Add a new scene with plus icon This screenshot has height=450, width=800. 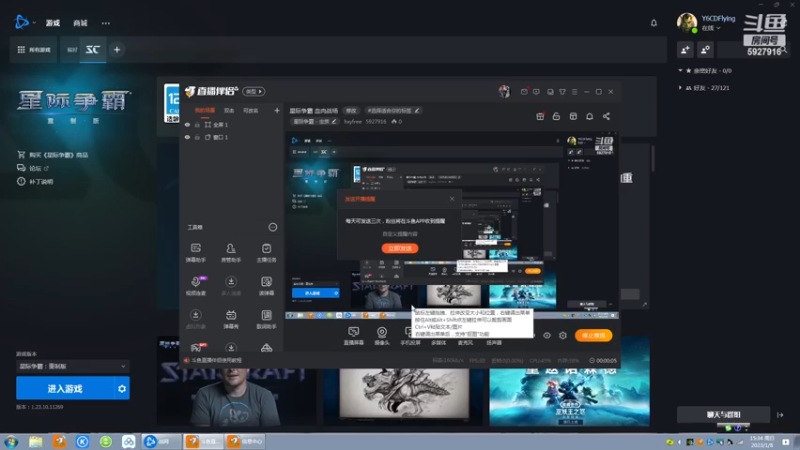277,110
